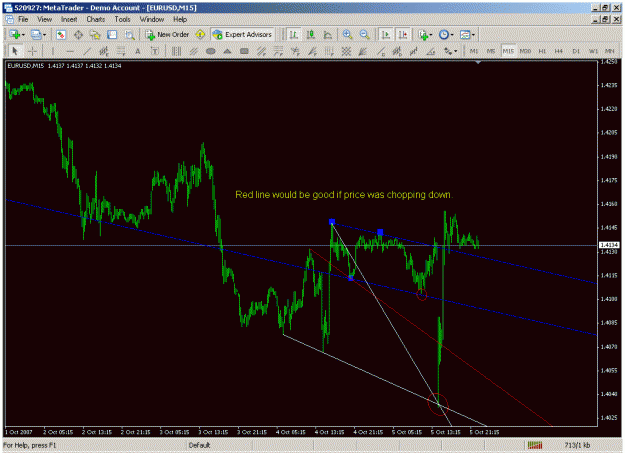Expand the Indicators dropdown arrow

click(431, 35)
